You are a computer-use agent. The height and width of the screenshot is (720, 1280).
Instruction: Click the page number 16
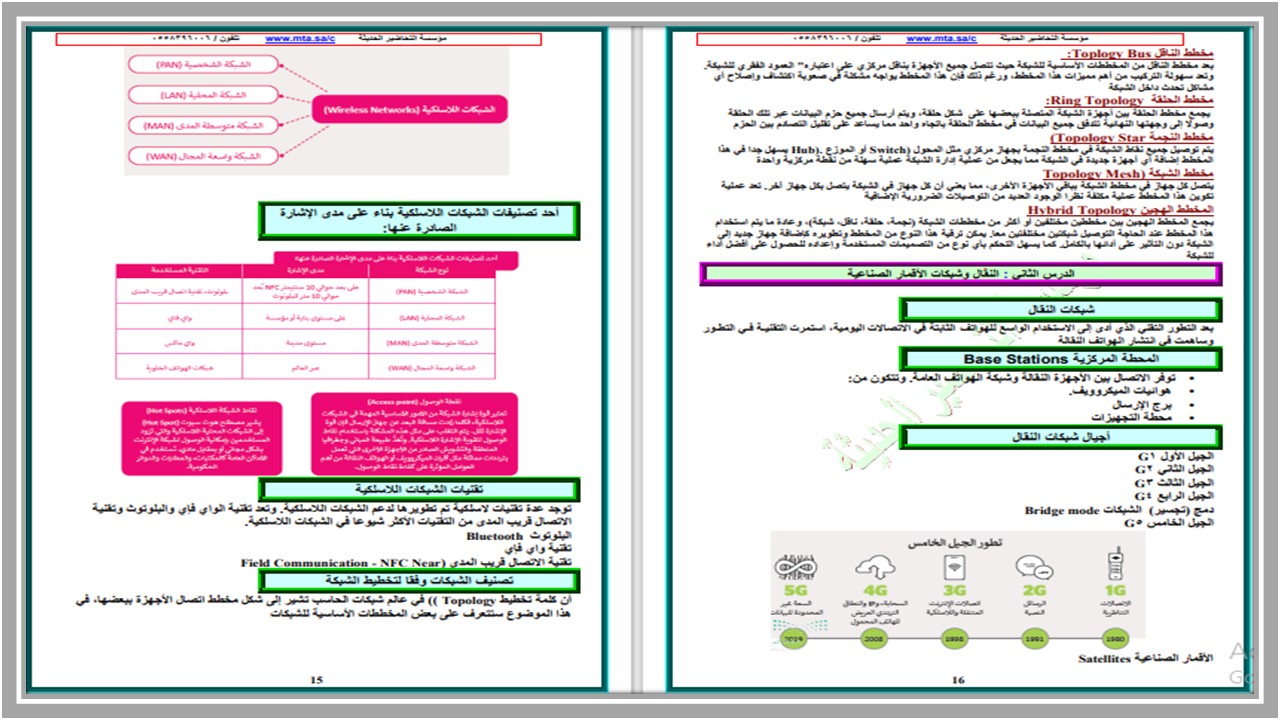click(957, 680)
